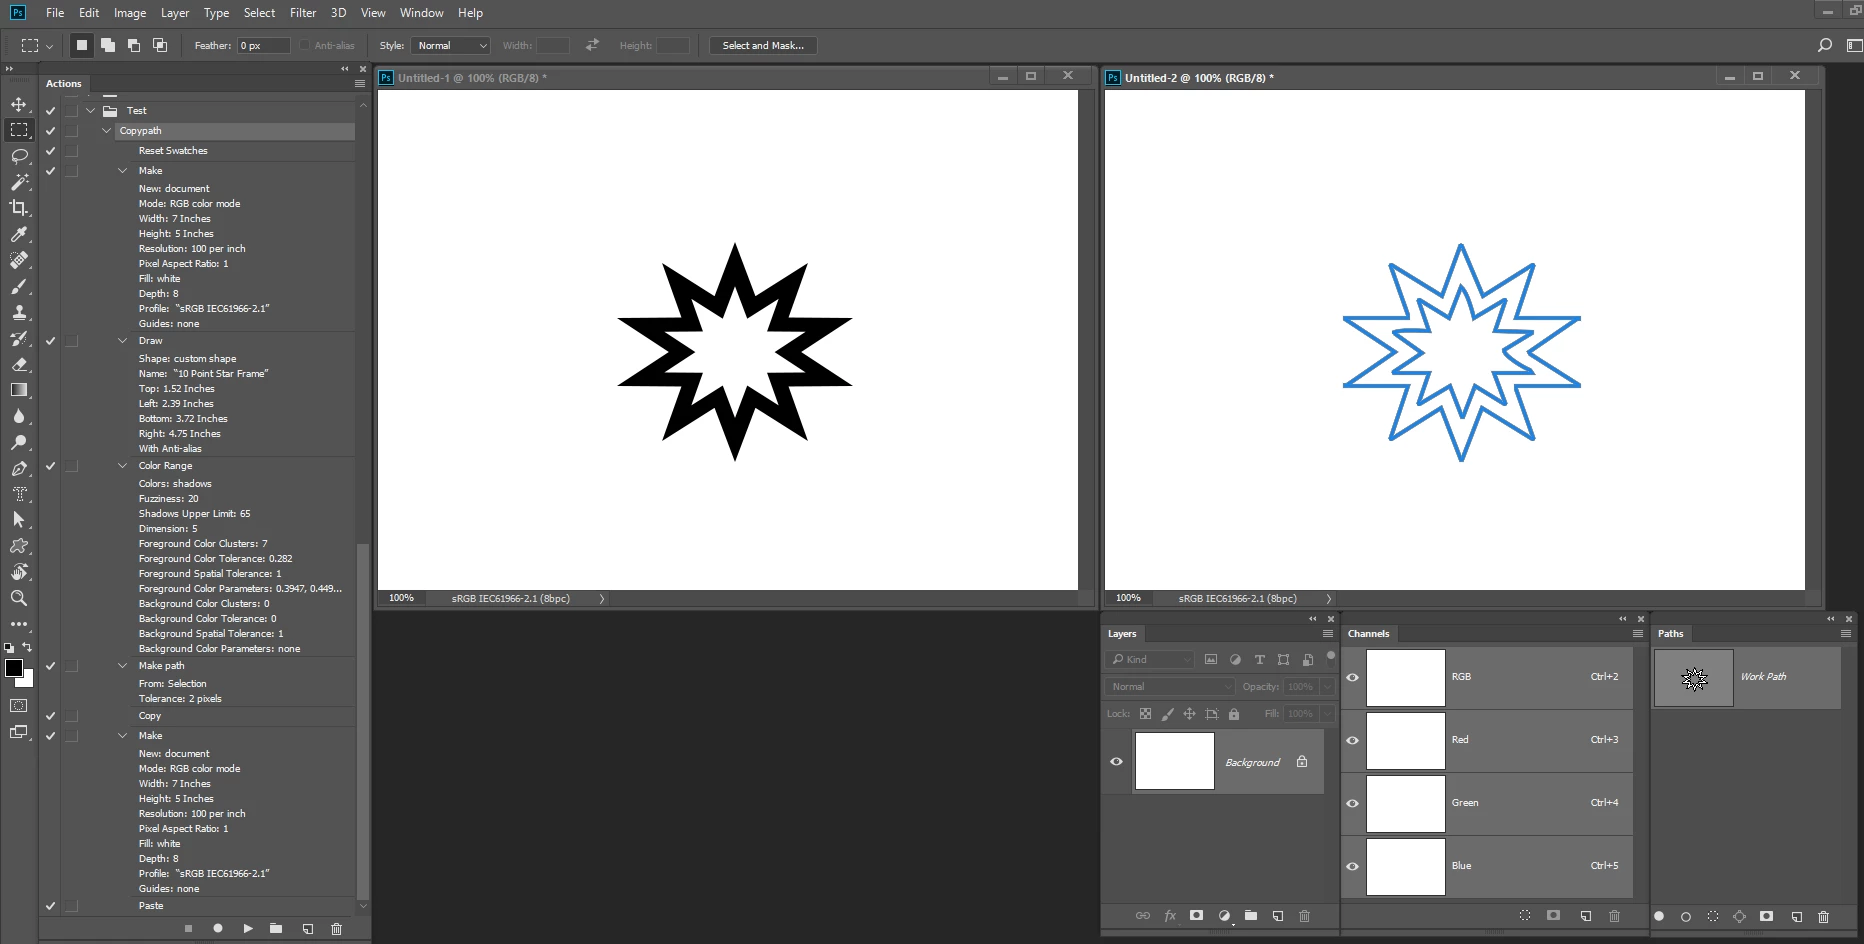Image resolution: width=1864 pixels, height=944 pixels.
Task: Collapse the Color Range step details
Action: (x=122, y=466)
